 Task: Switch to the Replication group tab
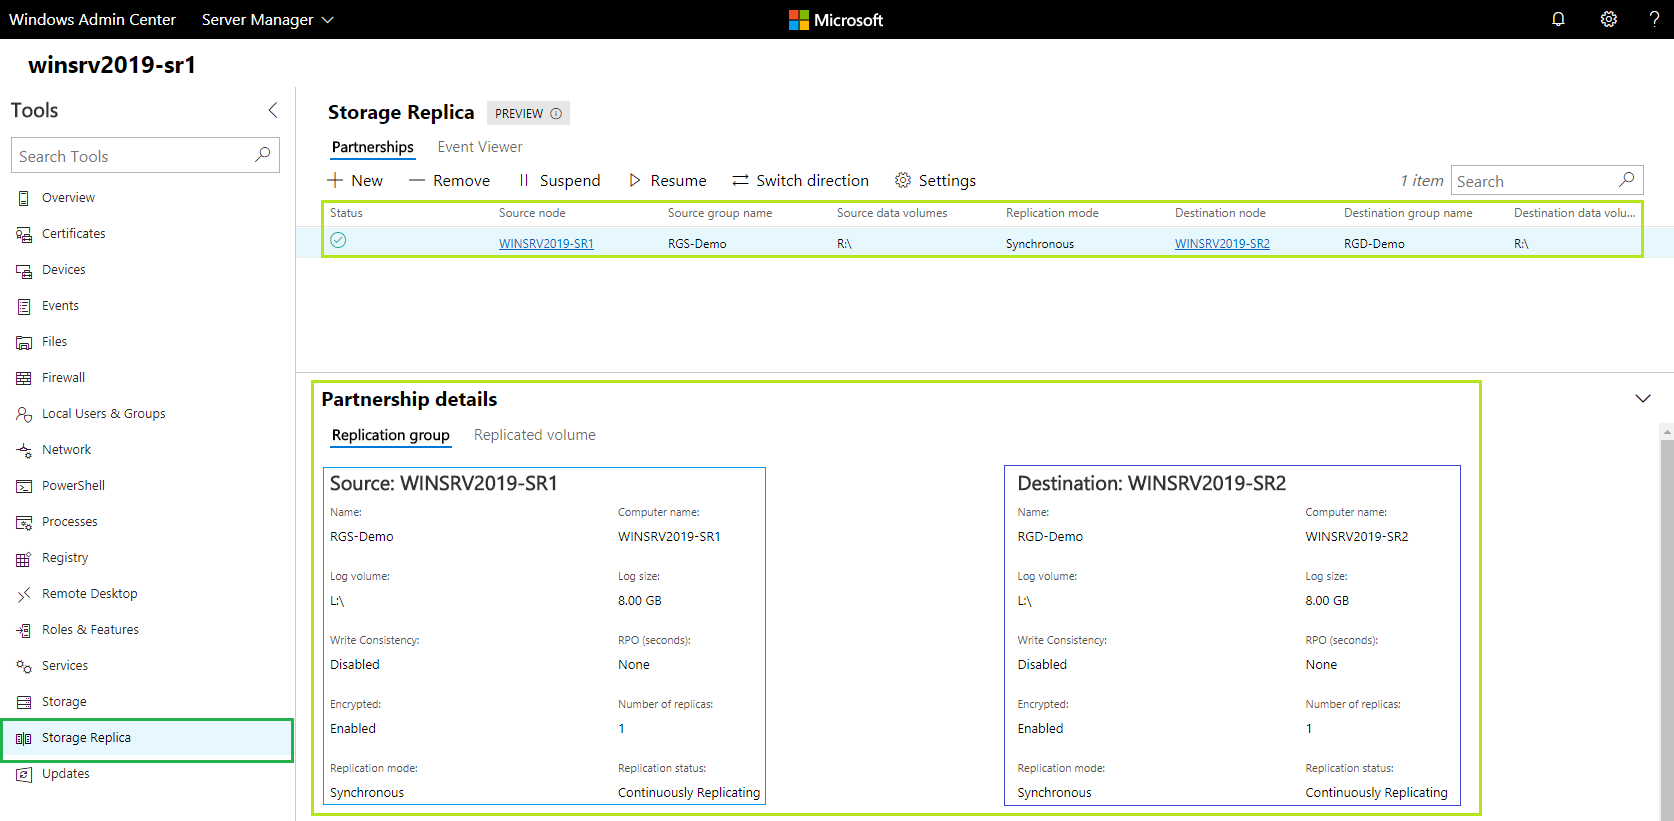(x=391, y=435)
